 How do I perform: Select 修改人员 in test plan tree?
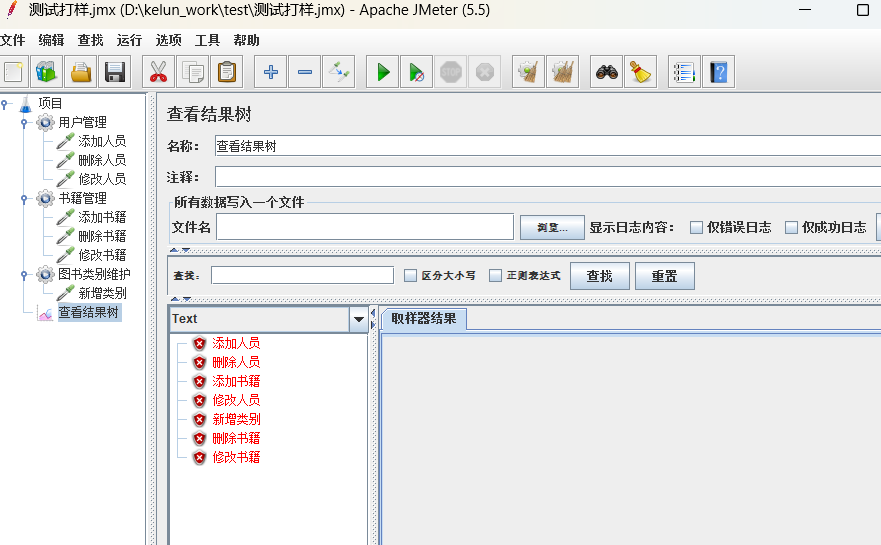point(102,179)
